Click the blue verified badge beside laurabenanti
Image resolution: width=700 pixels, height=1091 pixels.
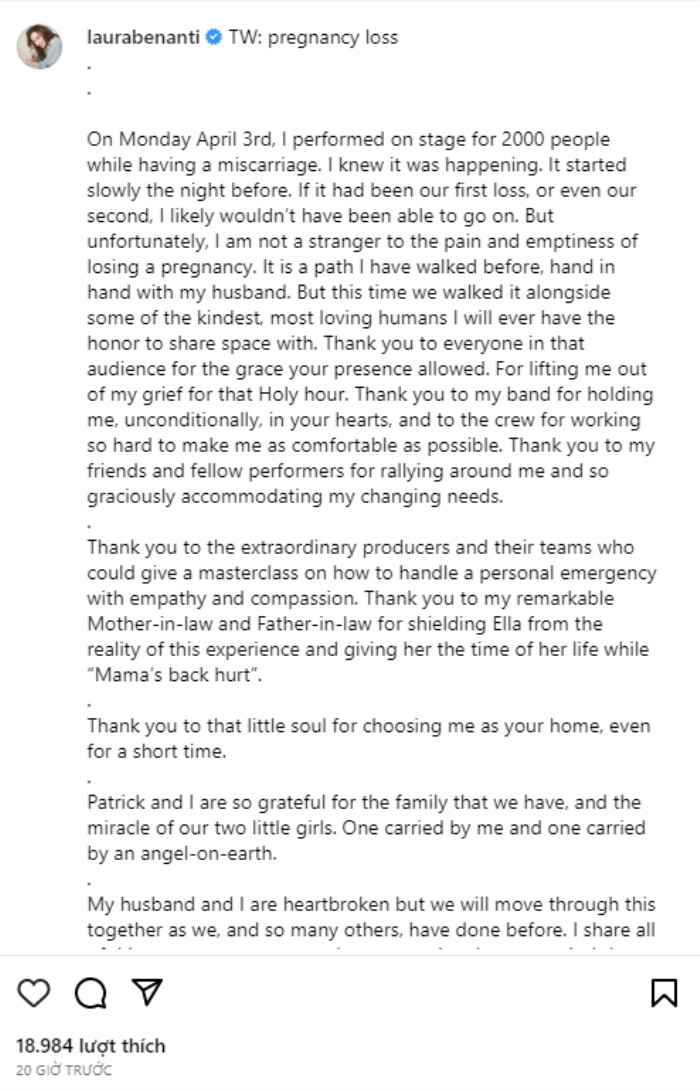214,37
